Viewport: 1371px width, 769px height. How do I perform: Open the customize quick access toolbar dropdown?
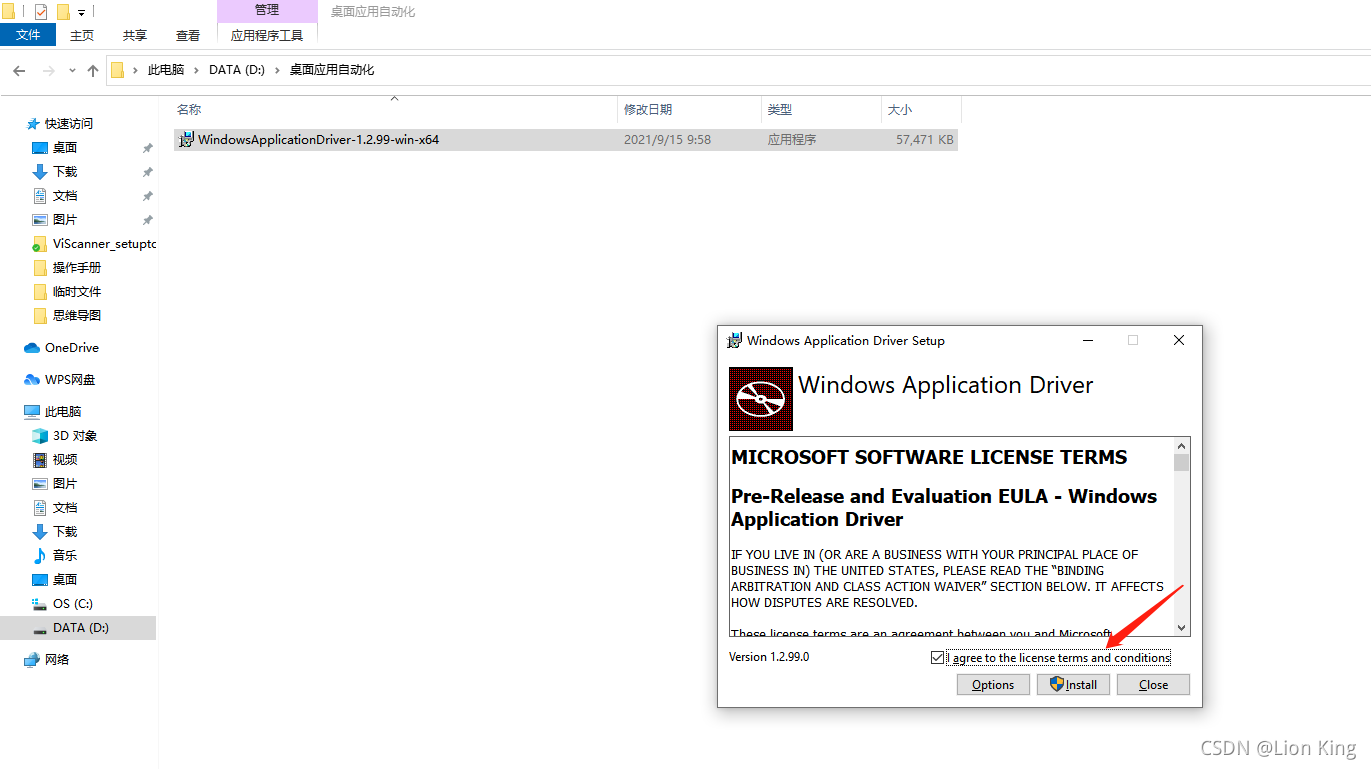81,12
